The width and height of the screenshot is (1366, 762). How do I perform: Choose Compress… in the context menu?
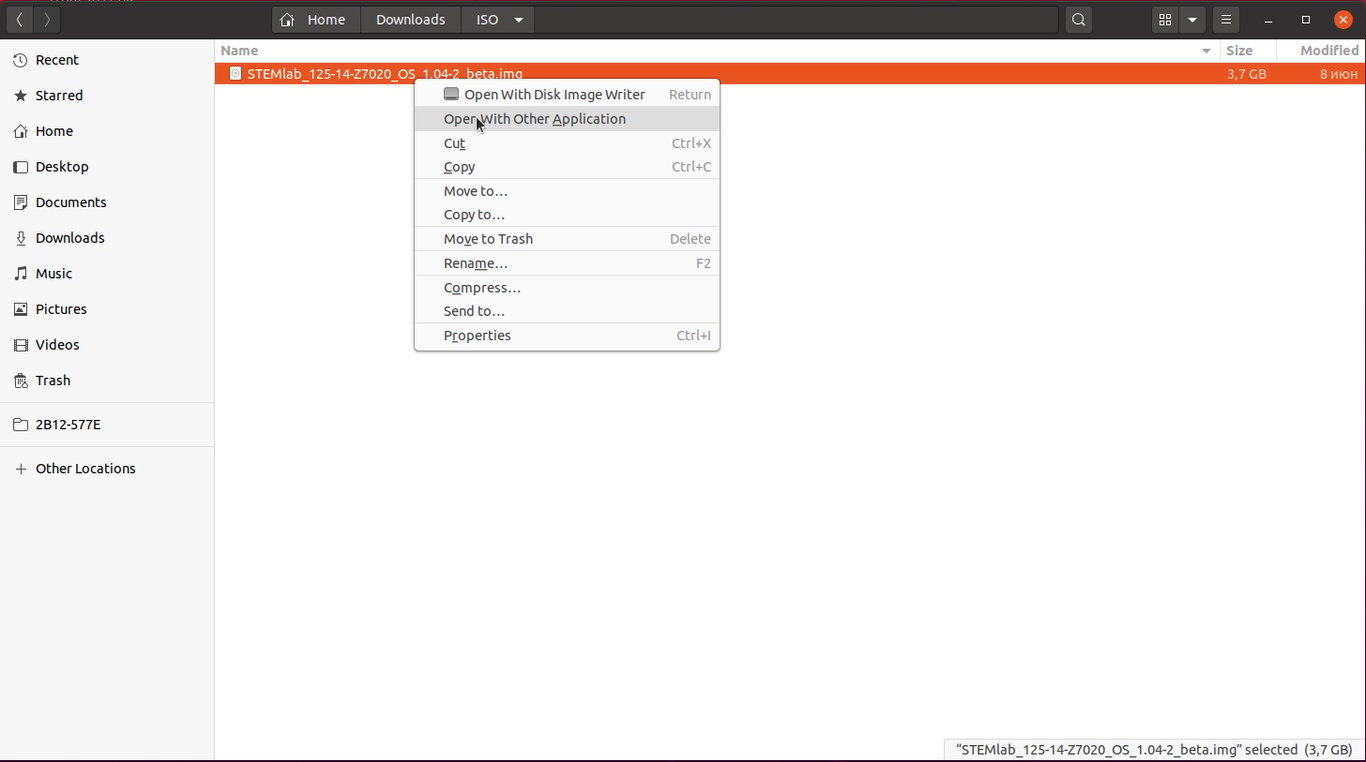pyautogui.click(x=567, y=287)
